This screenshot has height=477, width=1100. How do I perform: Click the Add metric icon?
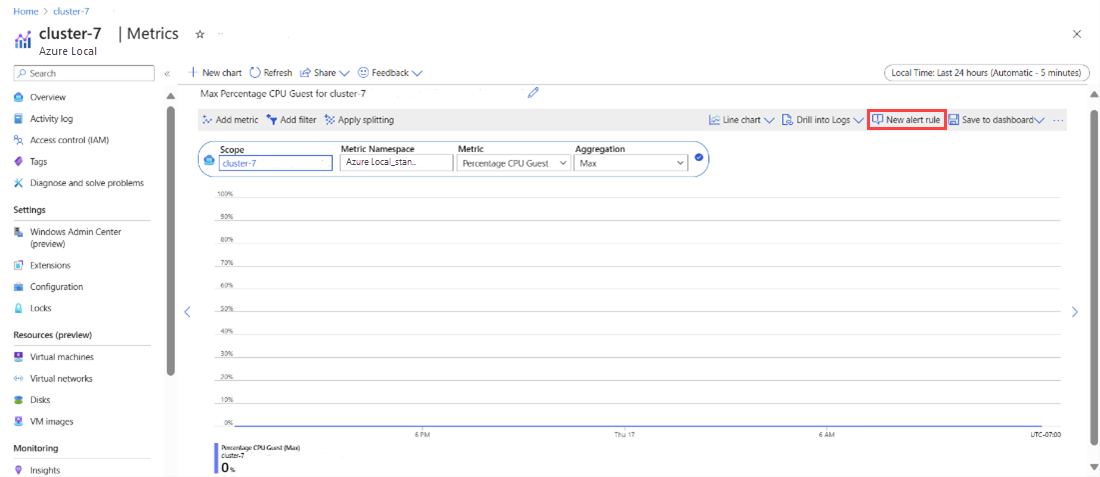(207, 120)
